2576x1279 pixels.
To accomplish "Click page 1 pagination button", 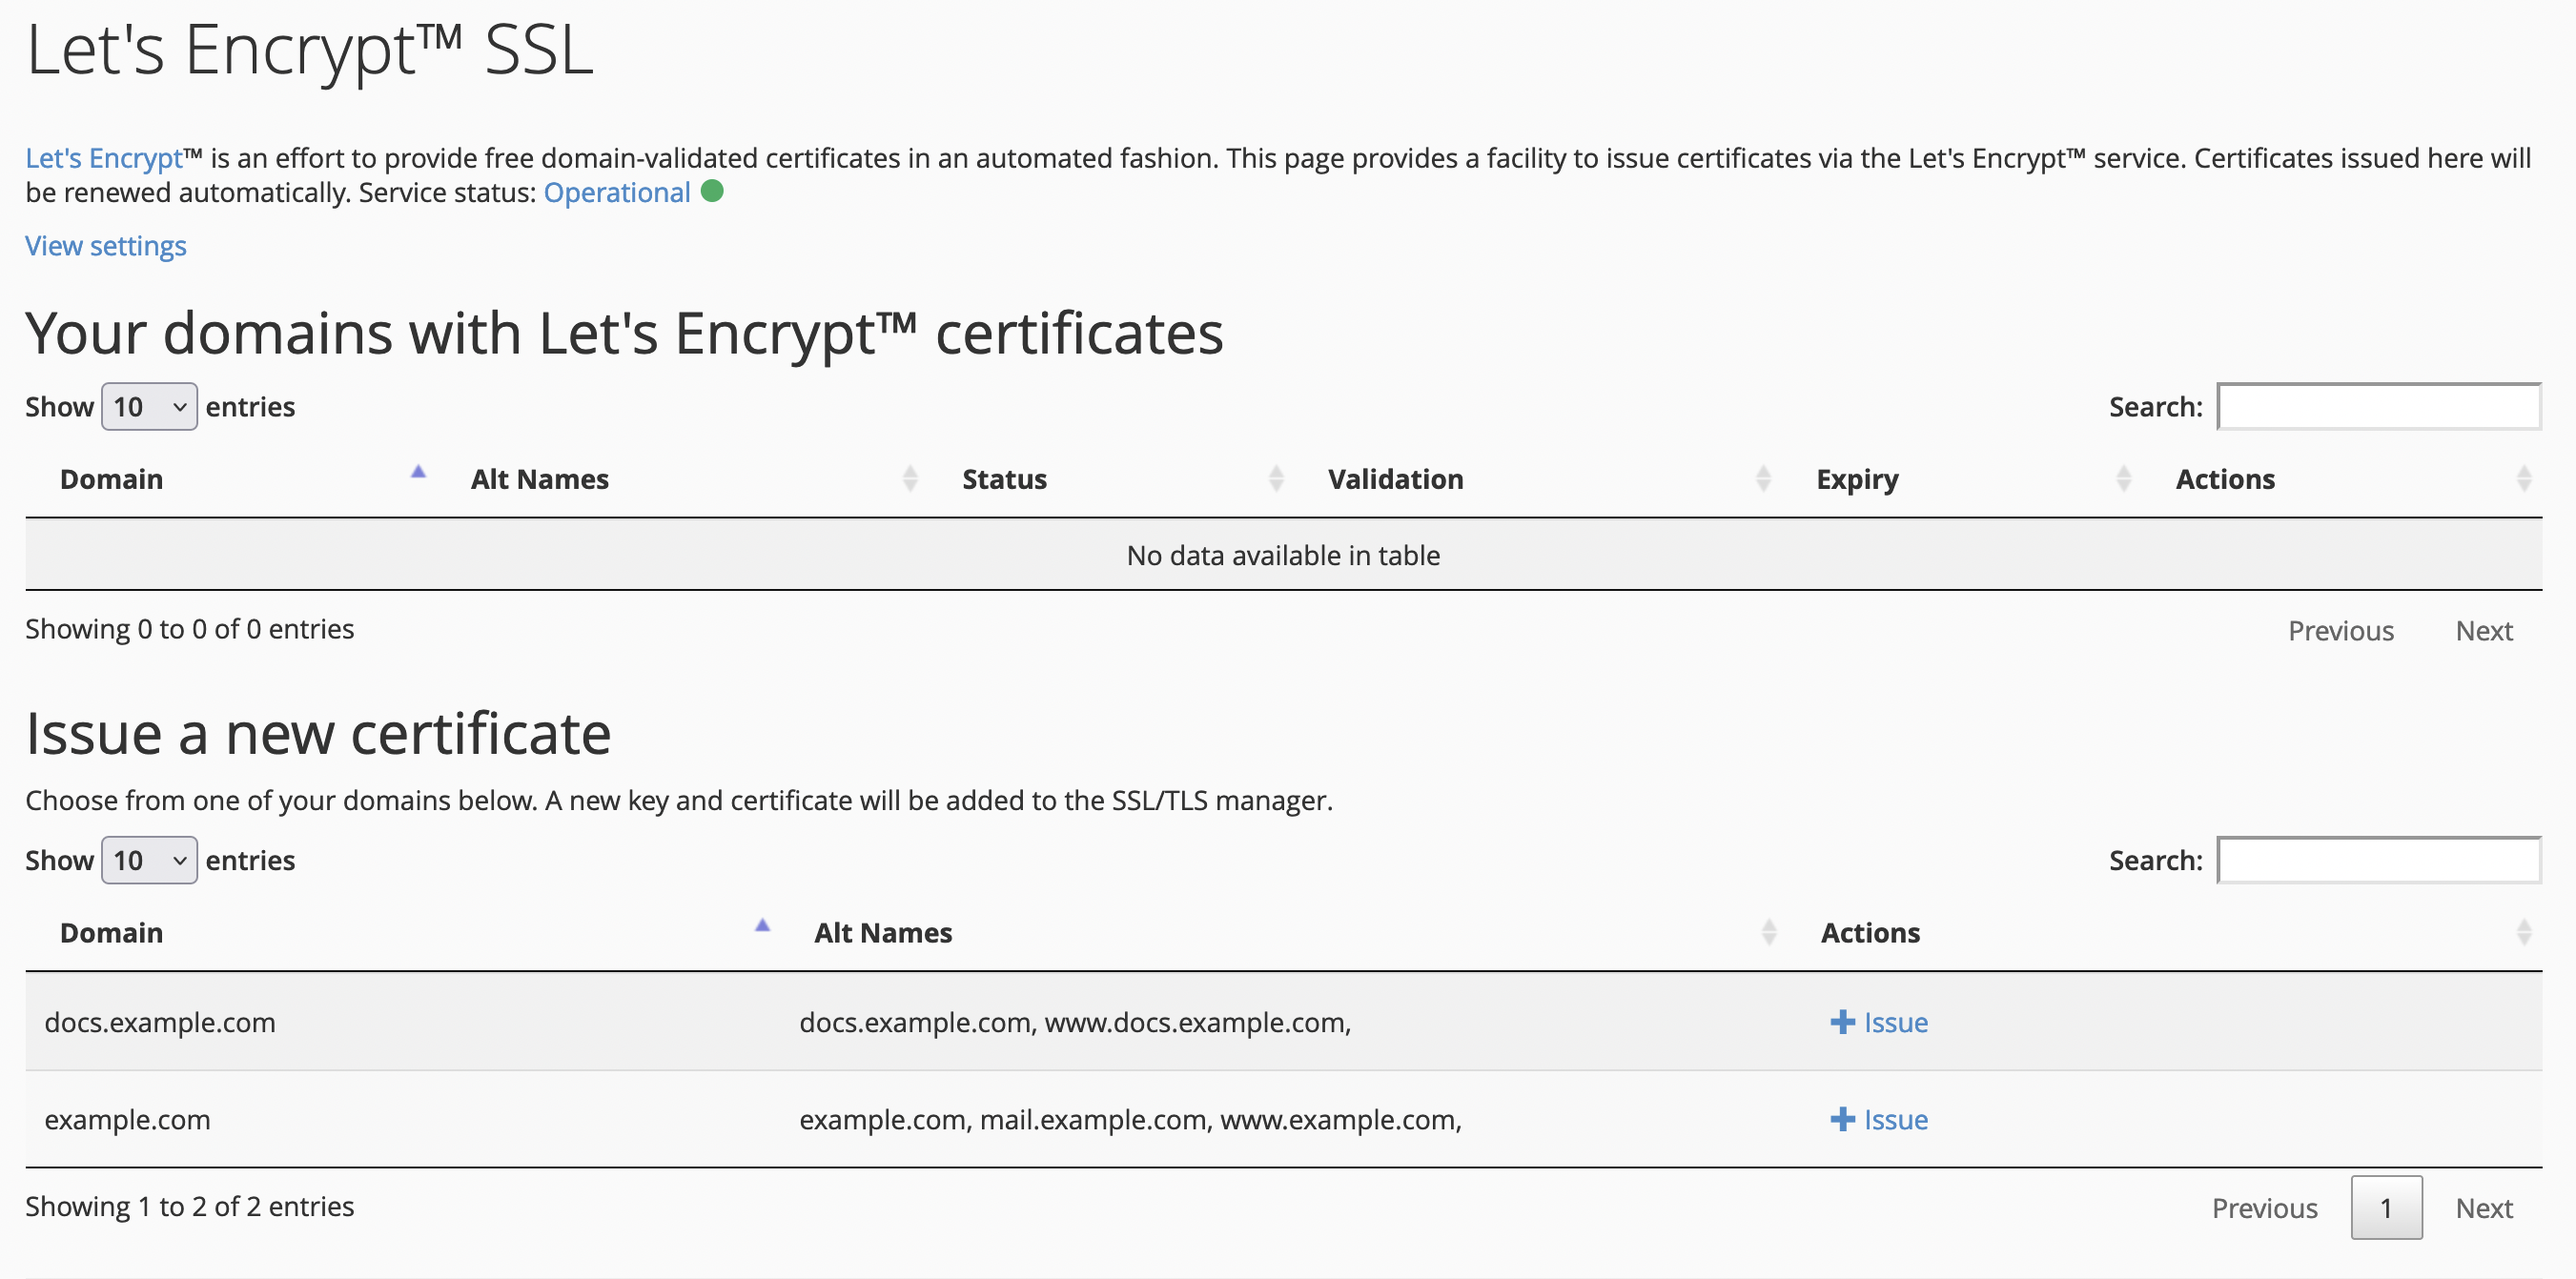I will (2386, 1208).
